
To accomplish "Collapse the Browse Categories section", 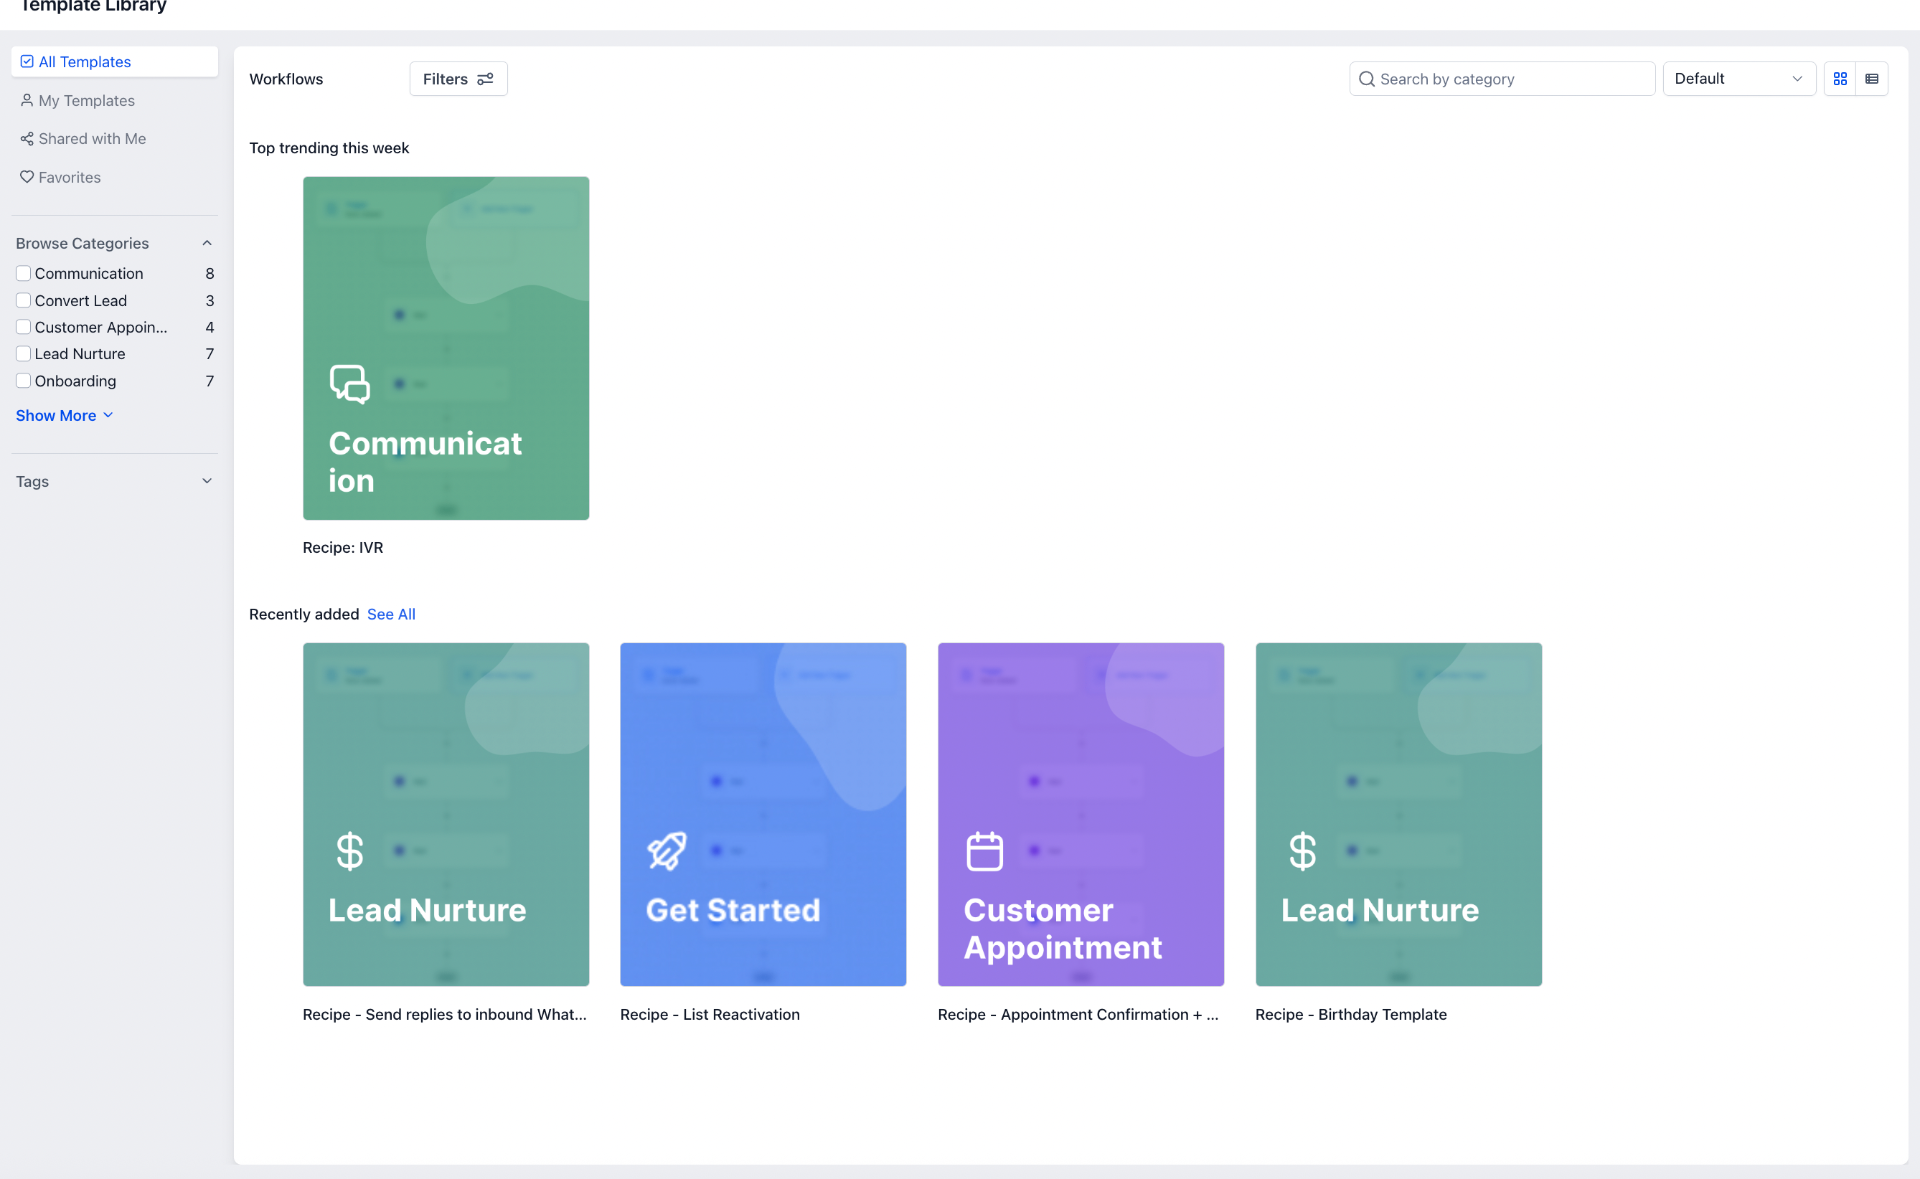I will 207,243.
